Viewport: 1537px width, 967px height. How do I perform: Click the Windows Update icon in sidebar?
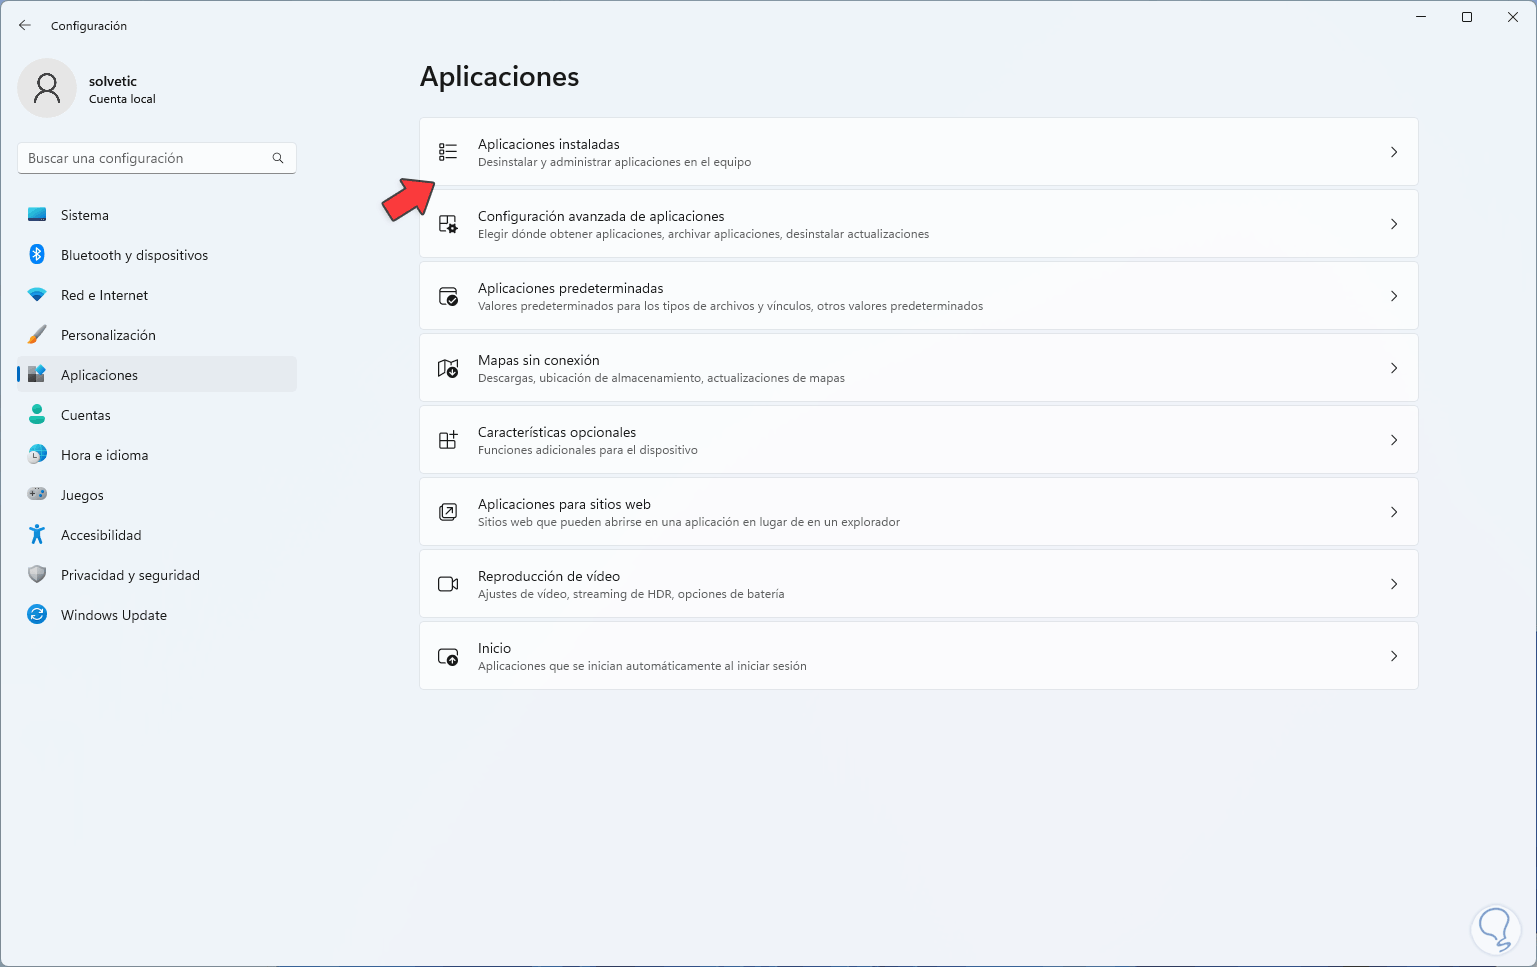pos(37,614)
